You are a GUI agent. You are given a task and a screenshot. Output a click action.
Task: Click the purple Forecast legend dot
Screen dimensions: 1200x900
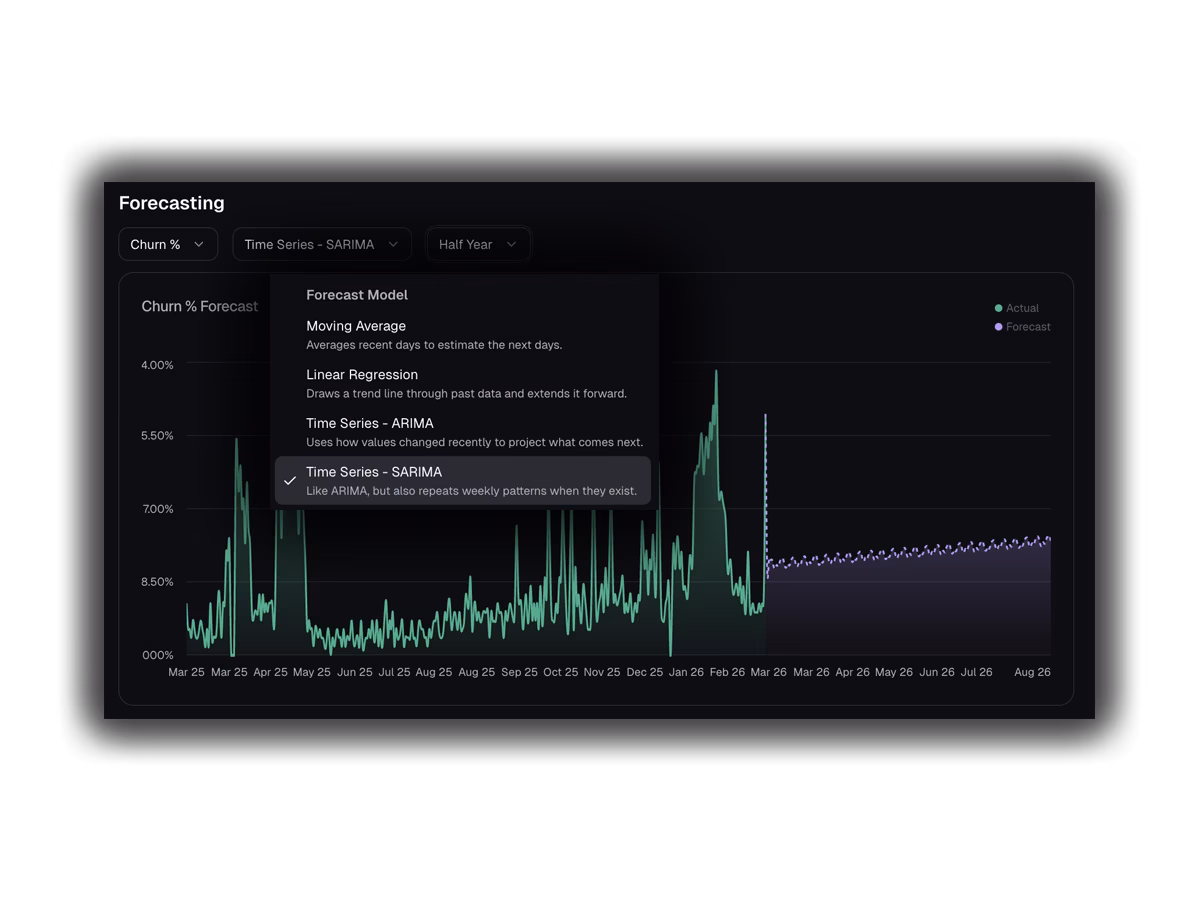998,327
